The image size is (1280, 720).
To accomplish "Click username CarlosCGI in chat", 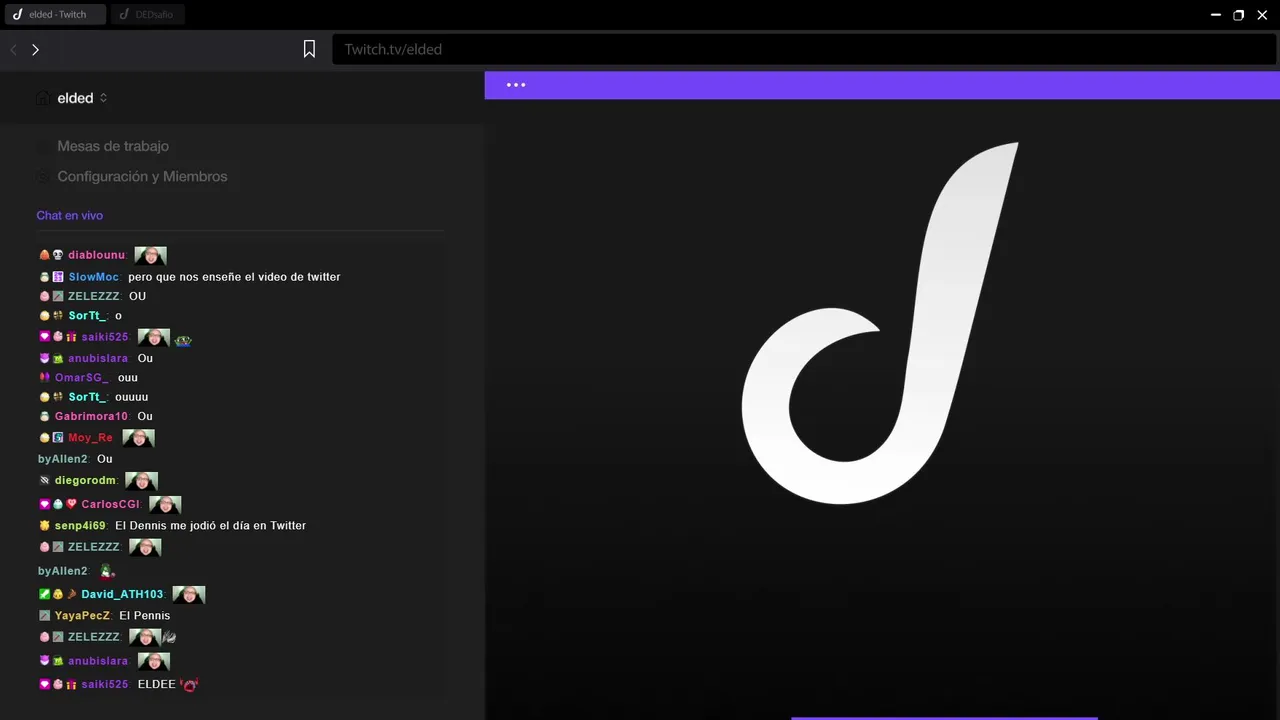I will [110, 505].
